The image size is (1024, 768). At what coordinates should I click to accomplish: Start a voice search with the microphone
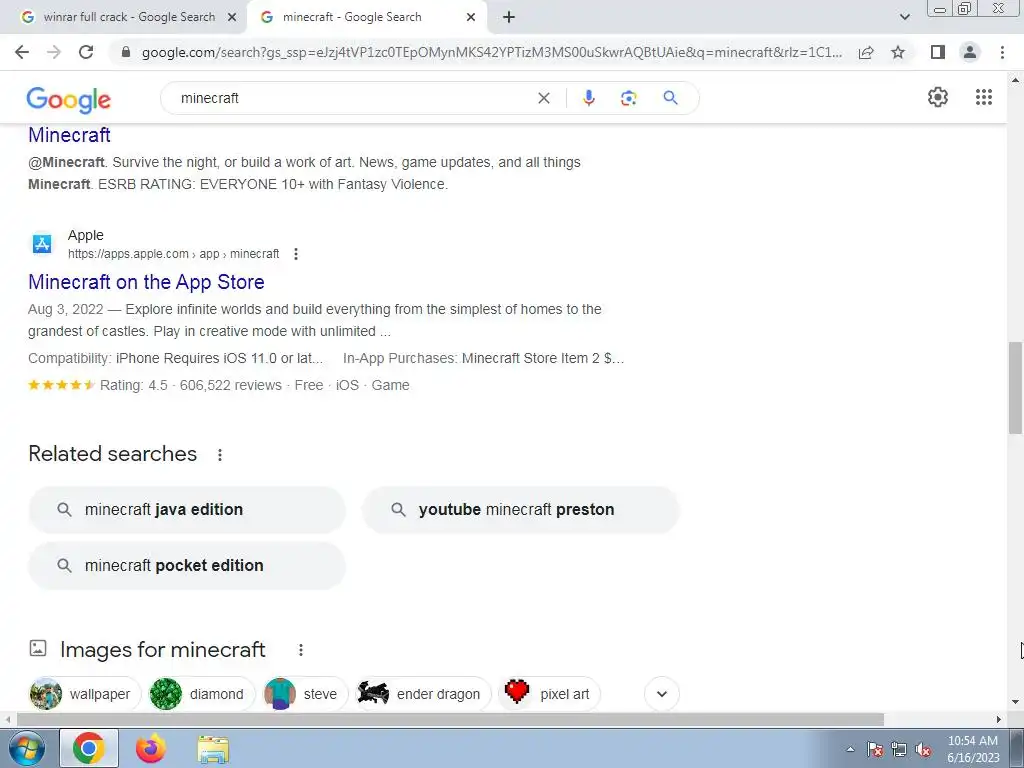pyautogui.click(x=588, y=98)
